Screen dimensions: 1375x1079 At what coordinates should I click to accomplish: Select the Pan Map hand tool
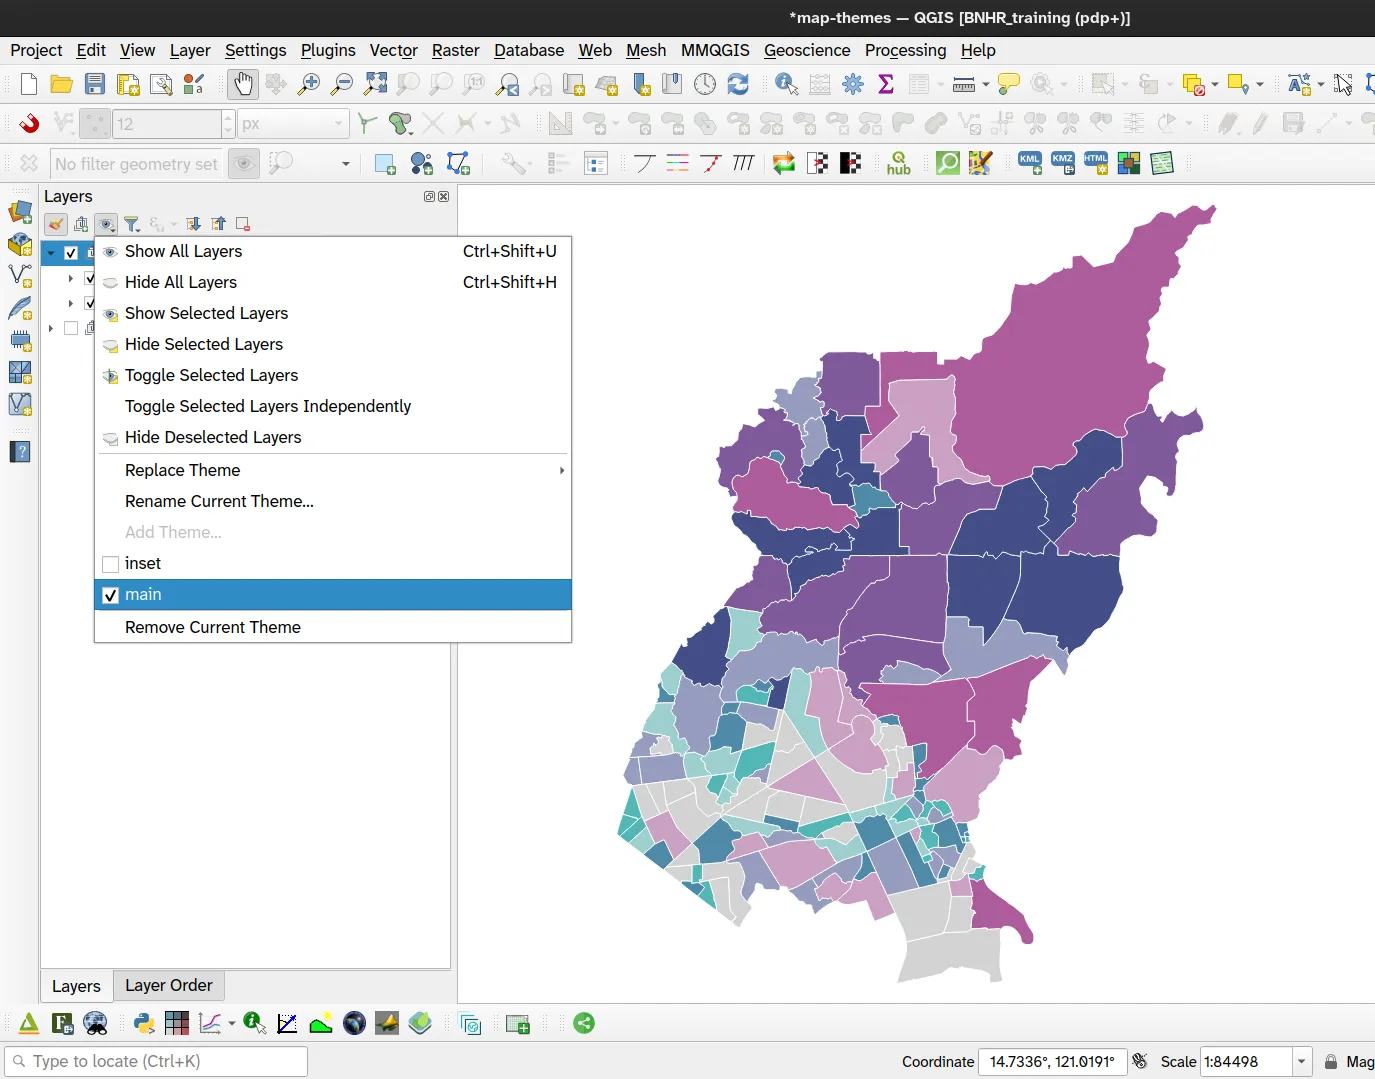pos(242,84)
